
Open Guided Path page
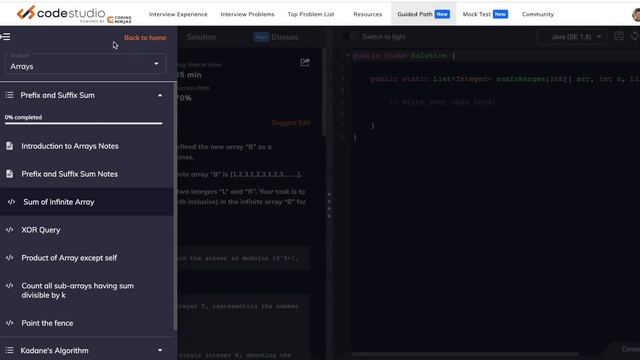pos(423,14)
